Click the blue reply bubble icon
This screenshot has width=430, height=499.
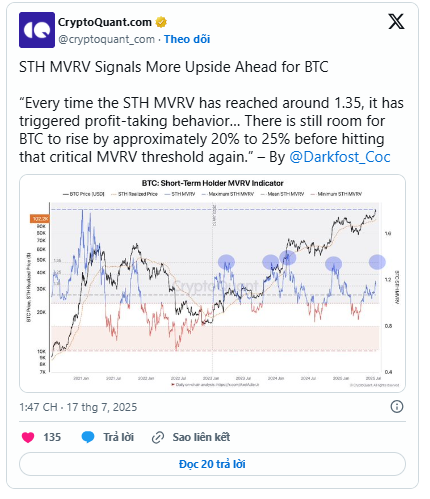coord(88,437)
